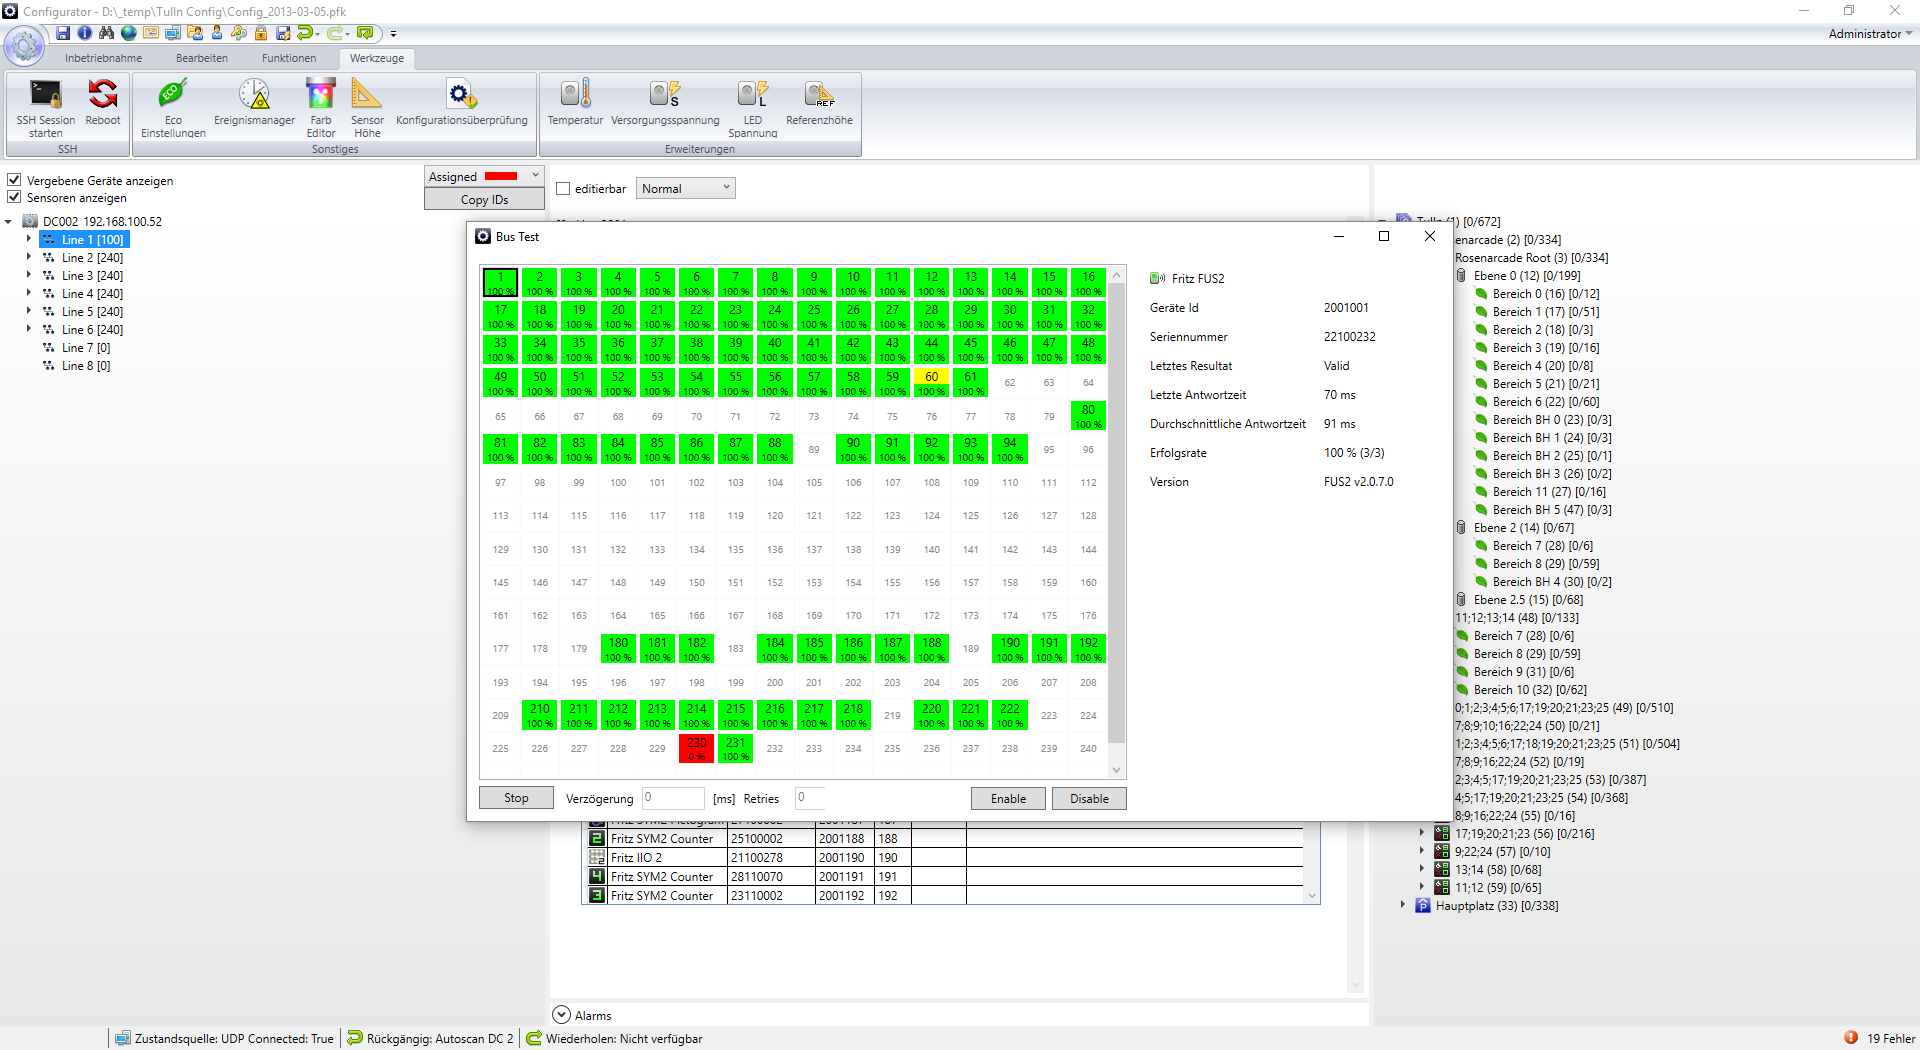The image size is (1920, 1050).
Task: Click the Enable button in Bus Test
Action: [1008, 798]
